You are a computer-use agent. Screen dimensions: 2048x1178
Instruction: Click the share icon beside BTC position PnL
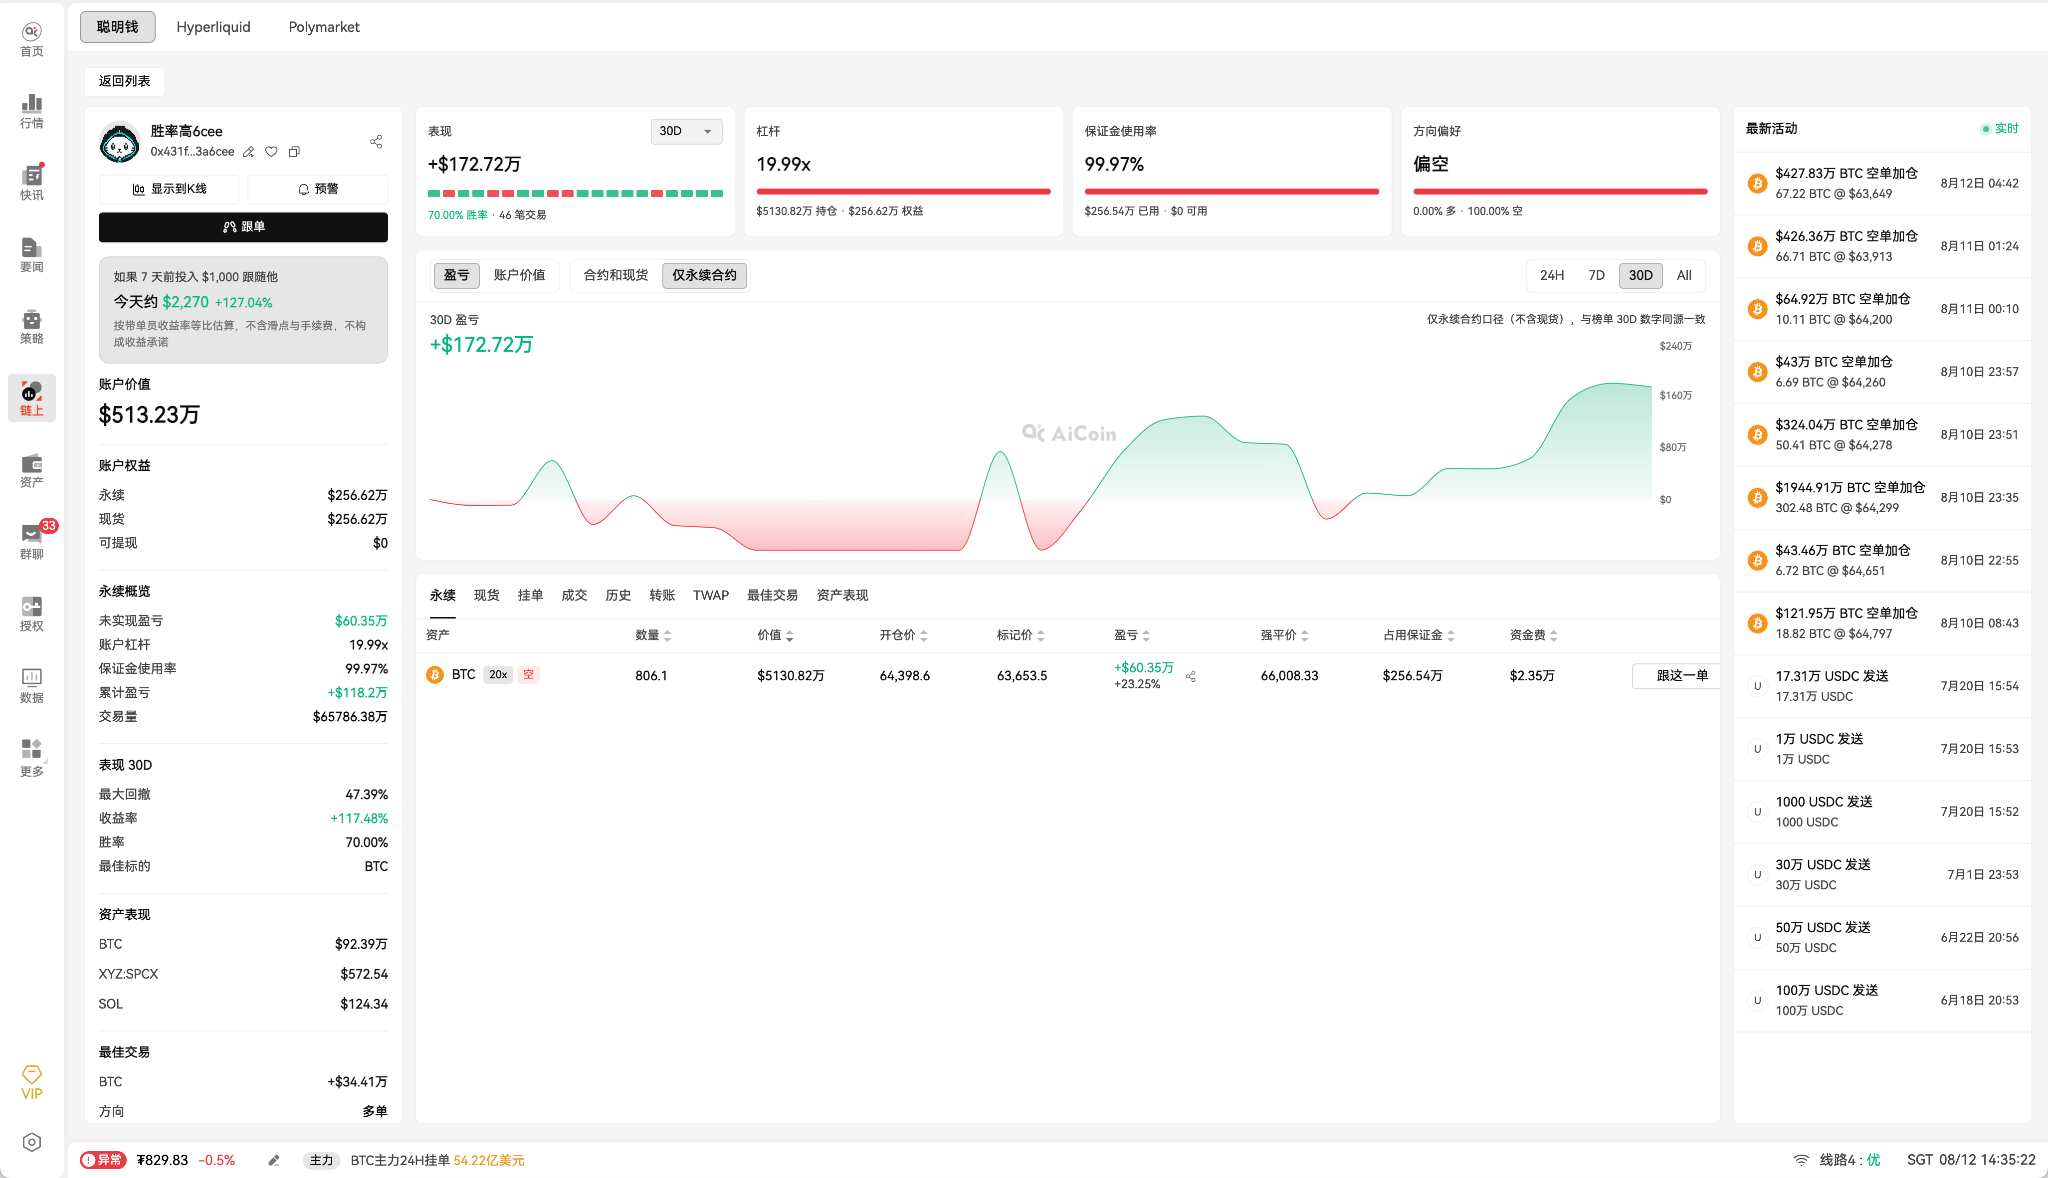1191,676
